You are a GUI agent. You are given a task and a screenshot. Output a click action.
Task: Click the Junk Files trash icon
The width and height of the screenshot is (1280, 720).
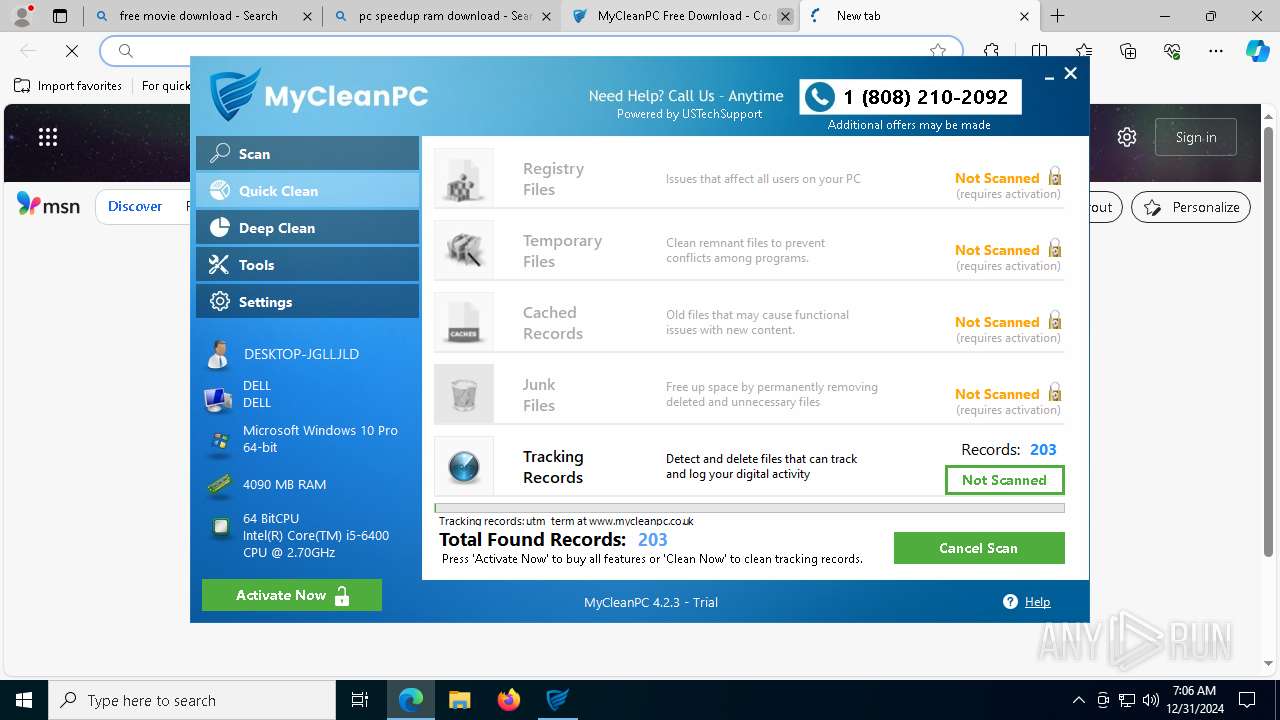pos(464,394)
